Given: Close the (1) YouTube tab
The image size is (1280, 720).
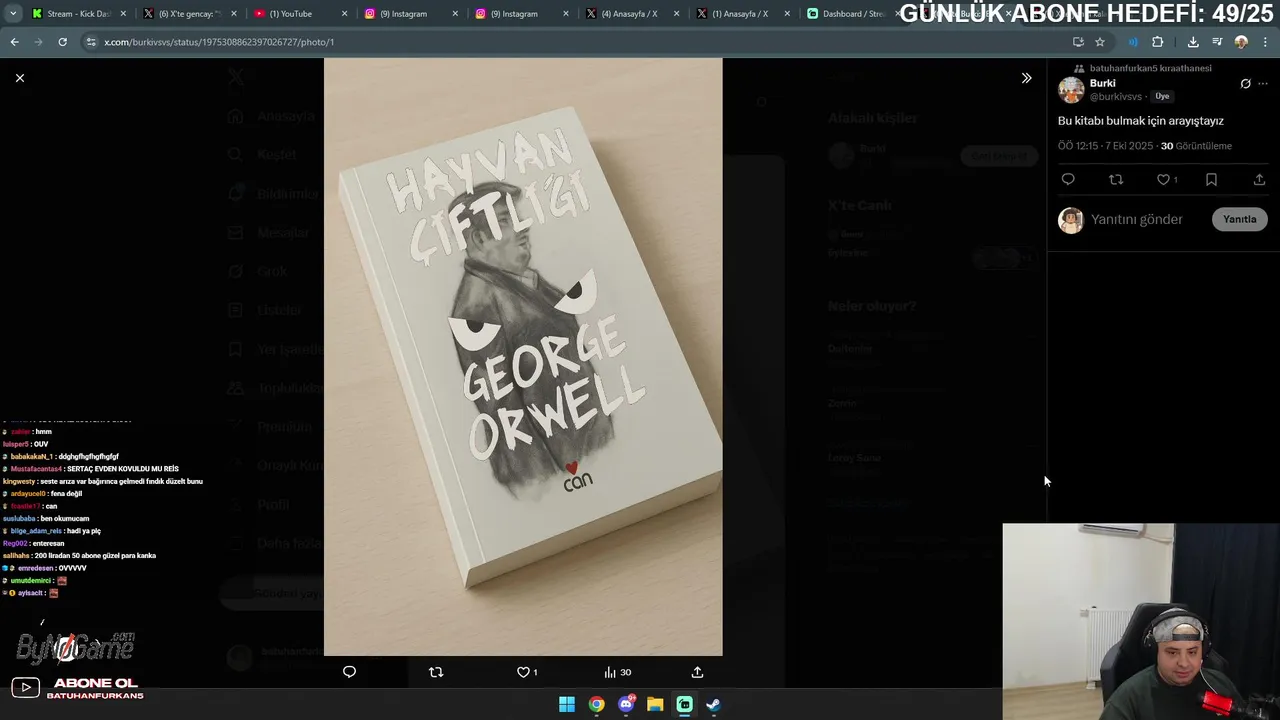Looking at the screenshot, I should pos(345,14).
